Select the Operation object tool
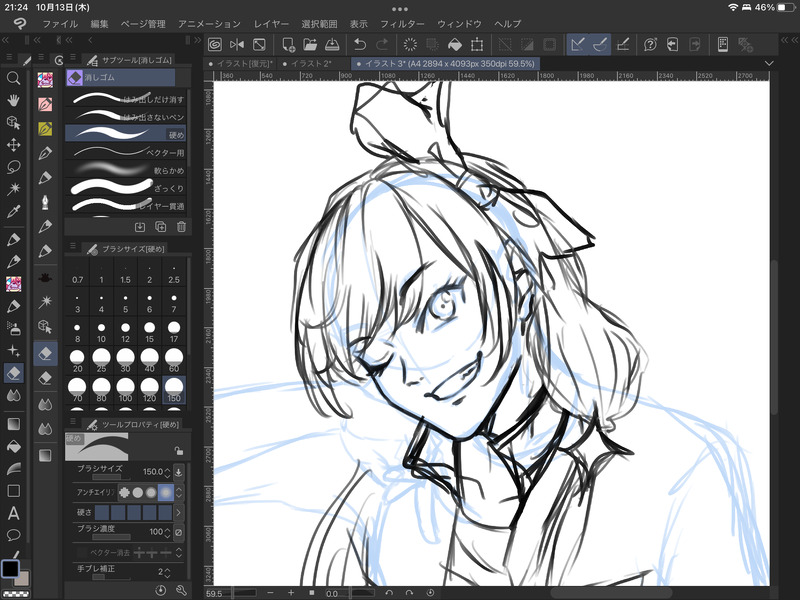The image size is (800, 600). click(13, 122)
